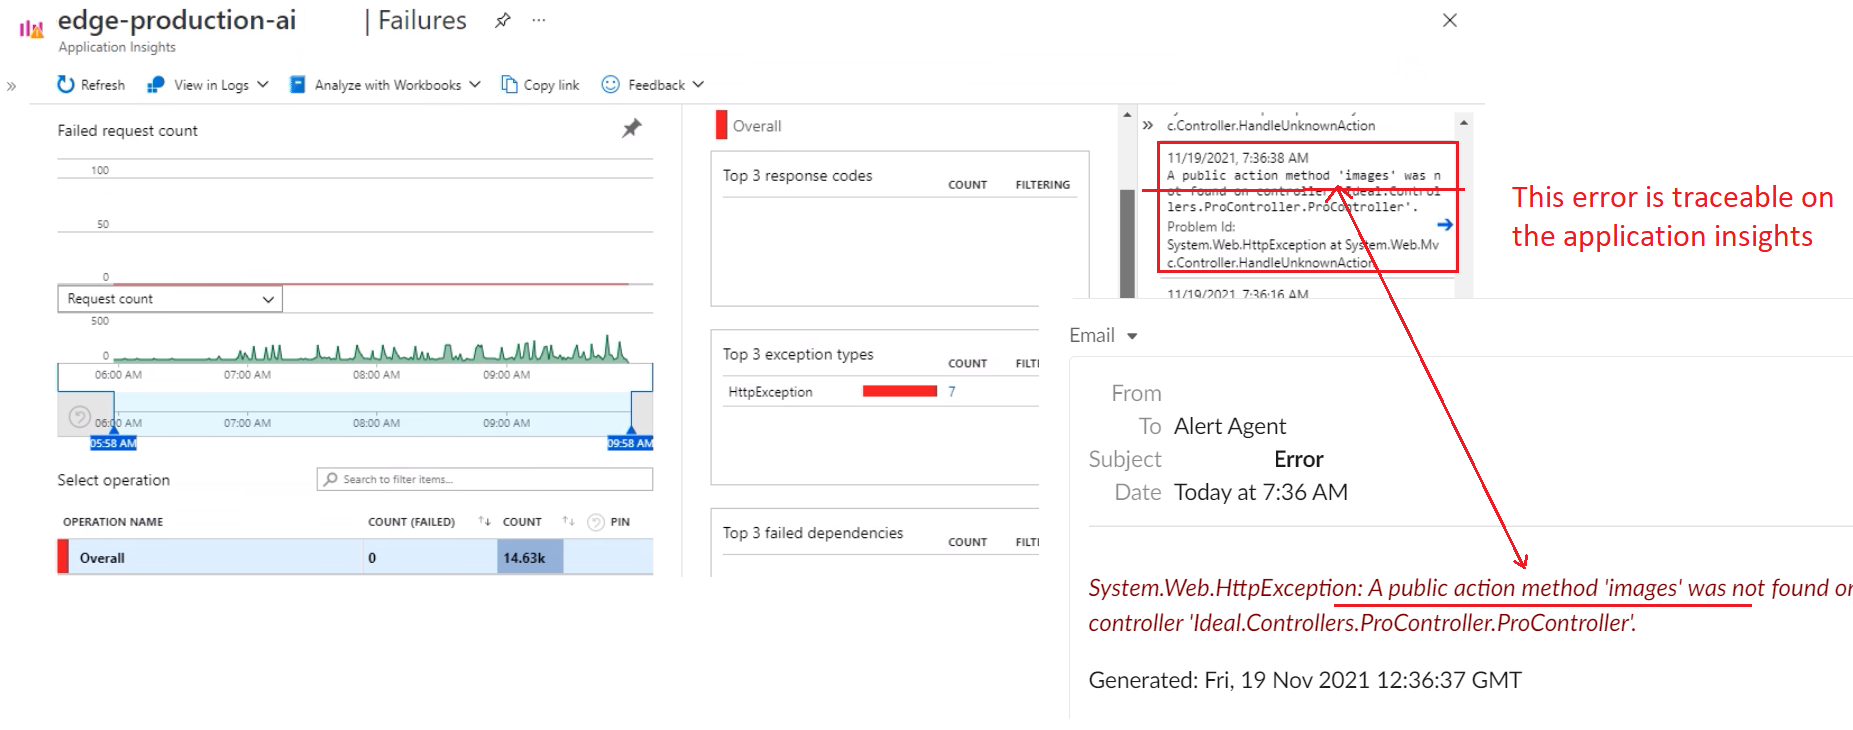Open the 7:36:16 AM exception sample

[1237, 294]
